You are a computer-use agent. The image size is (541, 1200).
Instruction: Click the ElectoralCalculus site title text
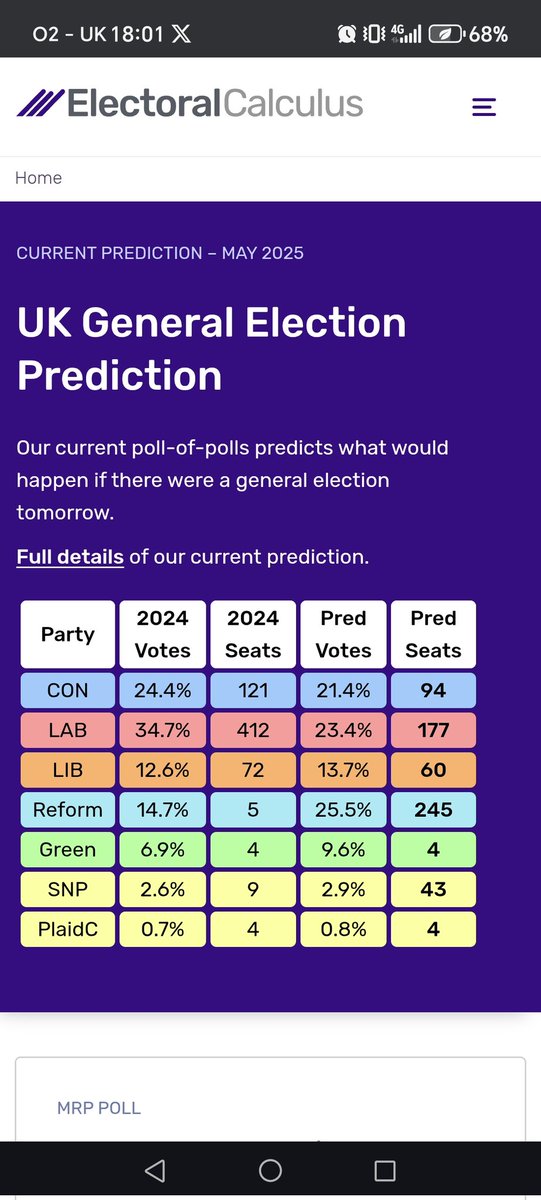215,103
